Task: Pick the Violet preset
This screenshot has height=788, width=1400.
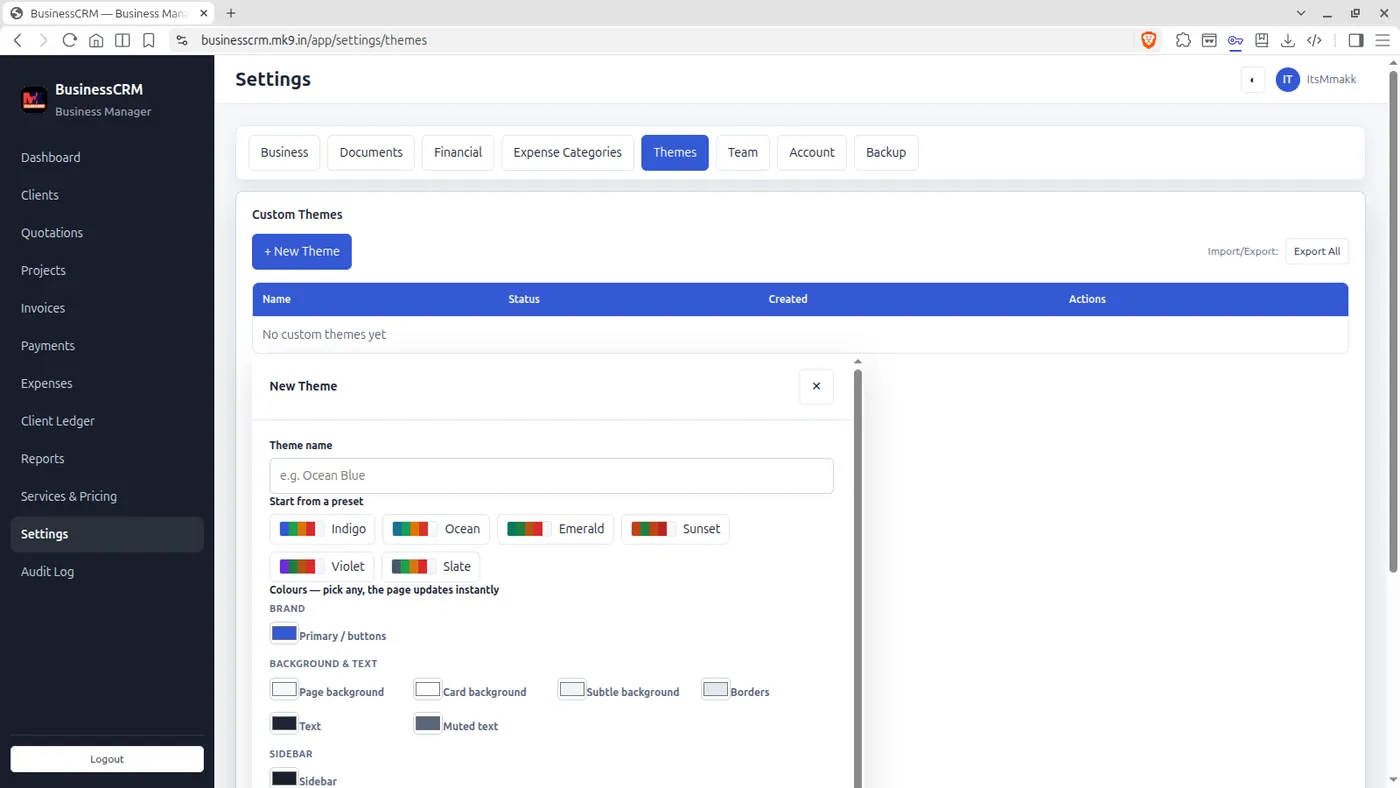Action: [322, 566]
